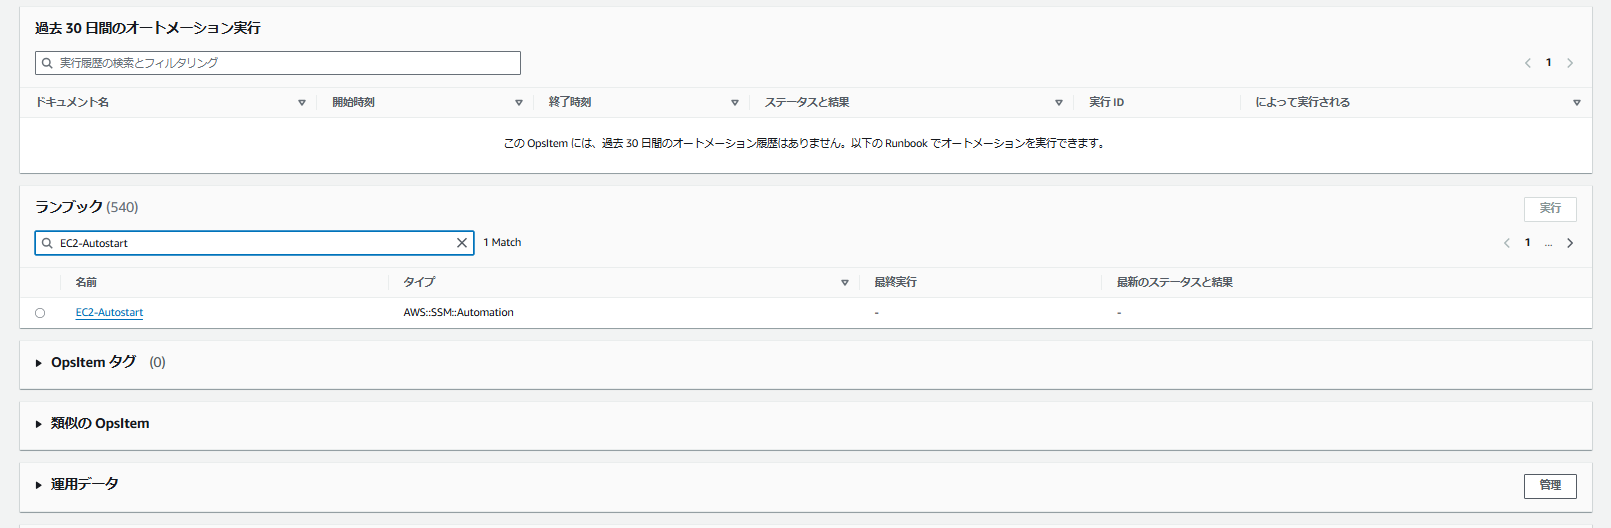Click the 最終実行 column header
The width and height of the screenshot is (1611, 528).
(895, 283)
